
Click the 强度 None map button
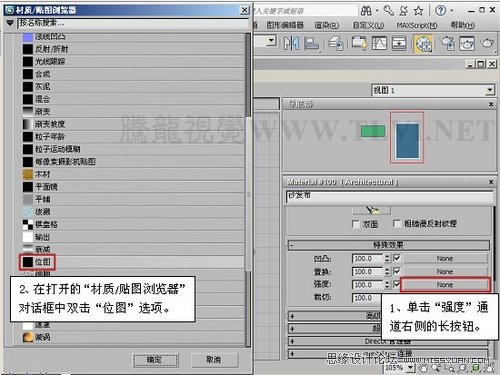coord(445,285)
